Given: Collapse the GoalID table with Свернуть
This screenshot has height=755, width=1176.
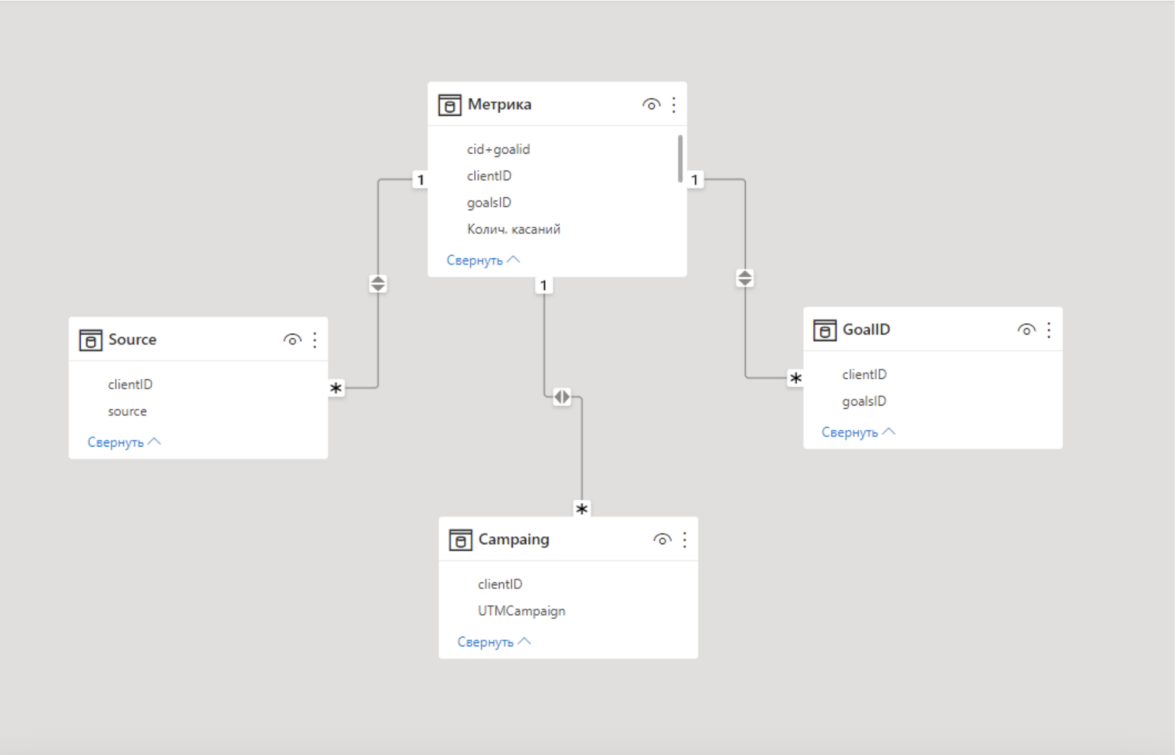Looking at the screenshot, I should 858,432.
